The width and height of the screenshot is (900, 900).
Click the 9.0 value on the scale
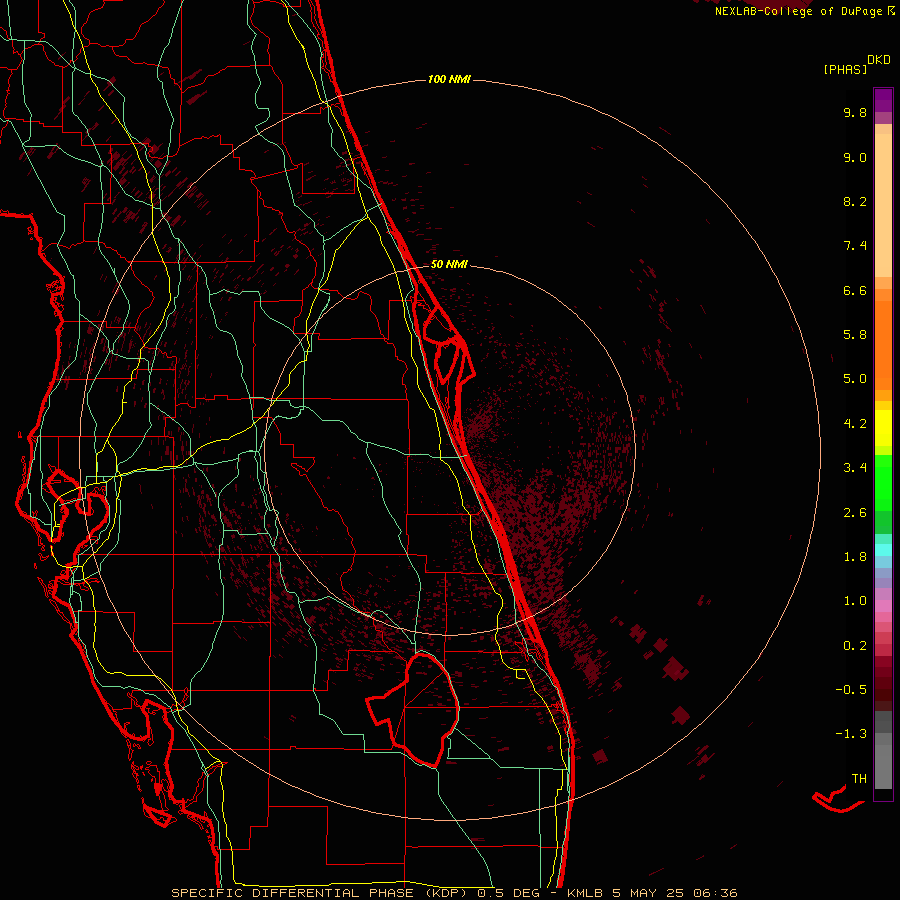(x=855, y=158)
